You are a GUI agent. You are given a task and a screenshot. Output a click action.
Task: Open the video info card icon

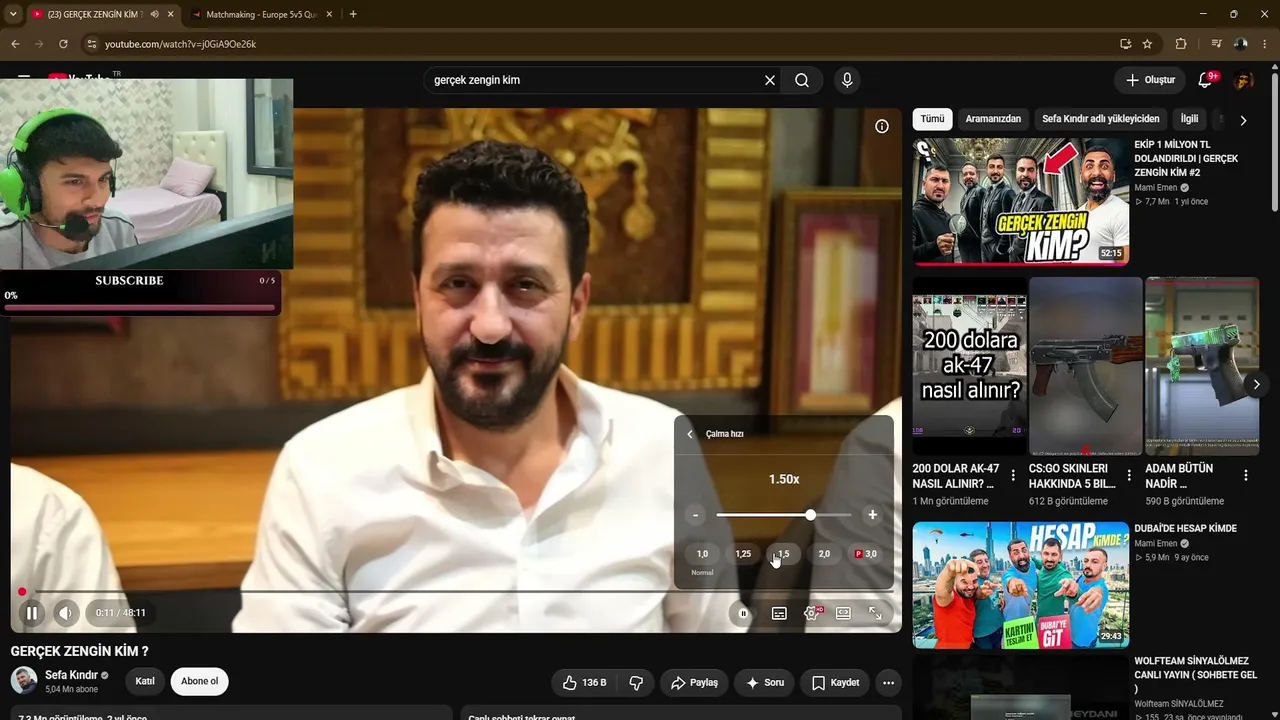(882, 126)
